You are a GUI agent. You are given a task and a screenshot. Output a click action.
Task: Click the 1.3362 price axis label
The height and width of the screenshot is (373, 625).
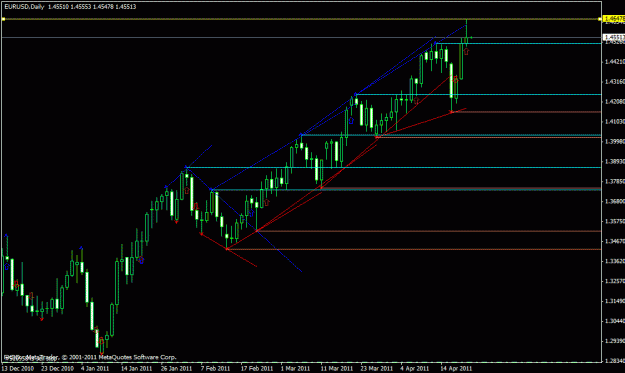pyautogui.click(x=615, y=261)
